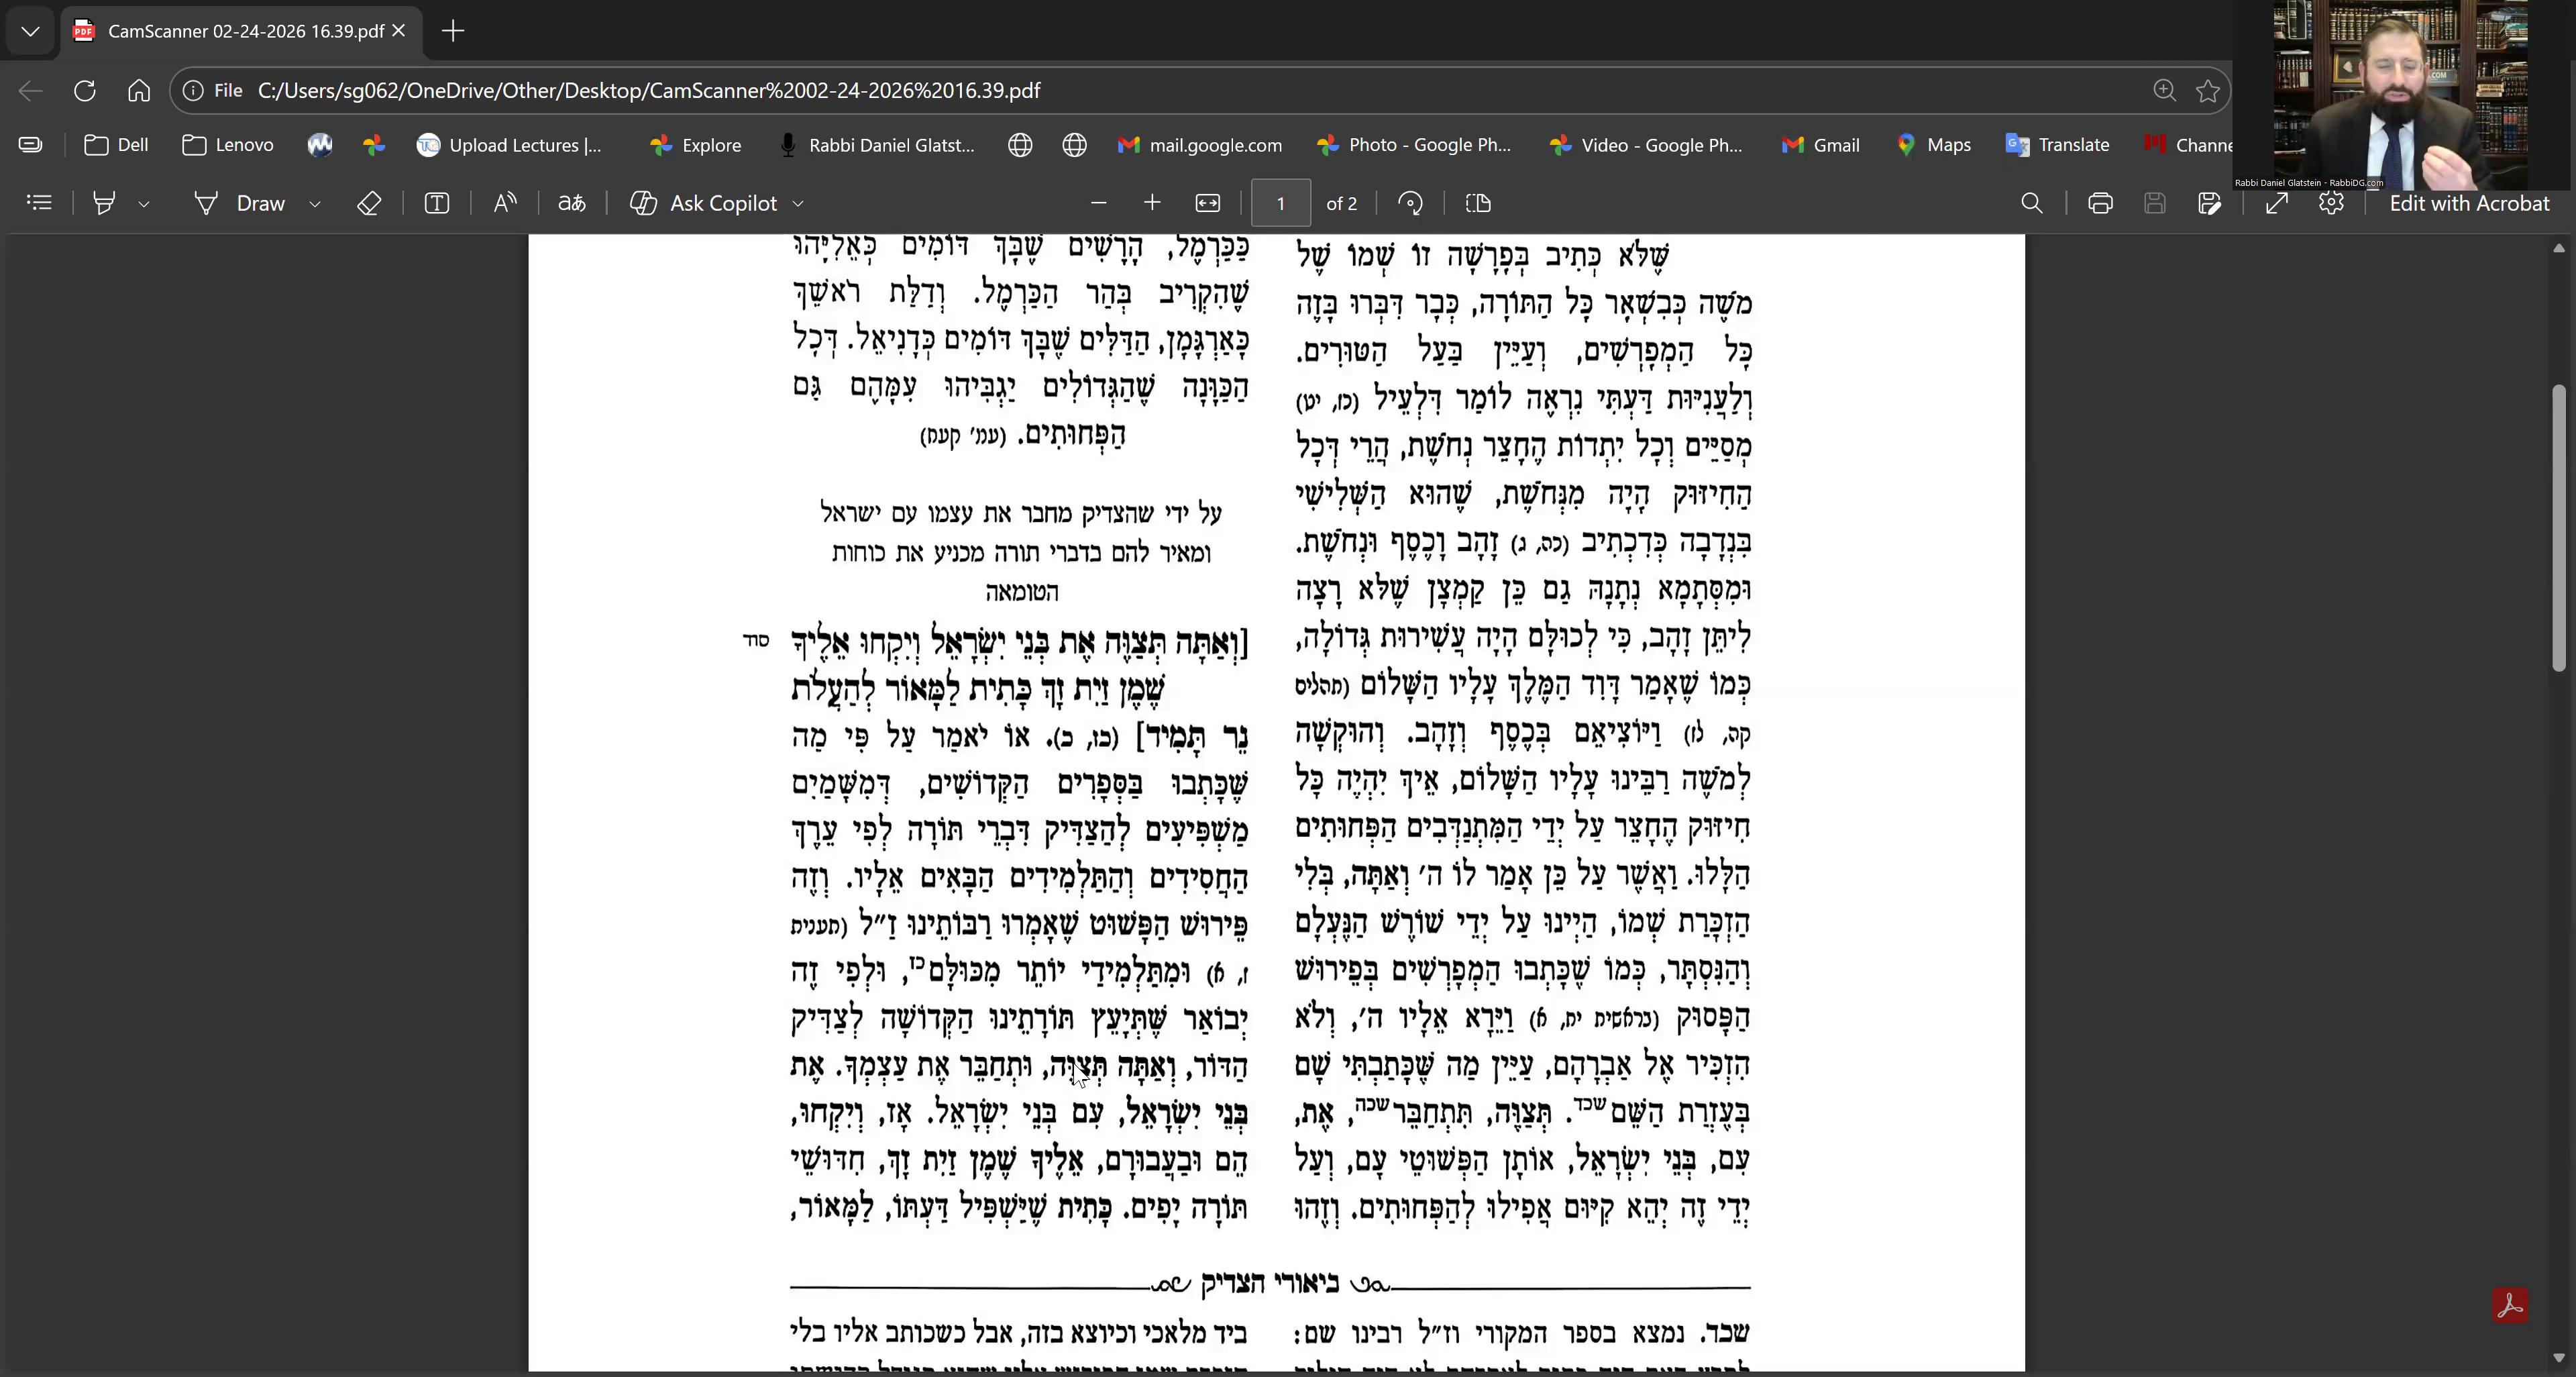Click the Add text tool
Screen dimensions: 2576x1377
[437, 203]
